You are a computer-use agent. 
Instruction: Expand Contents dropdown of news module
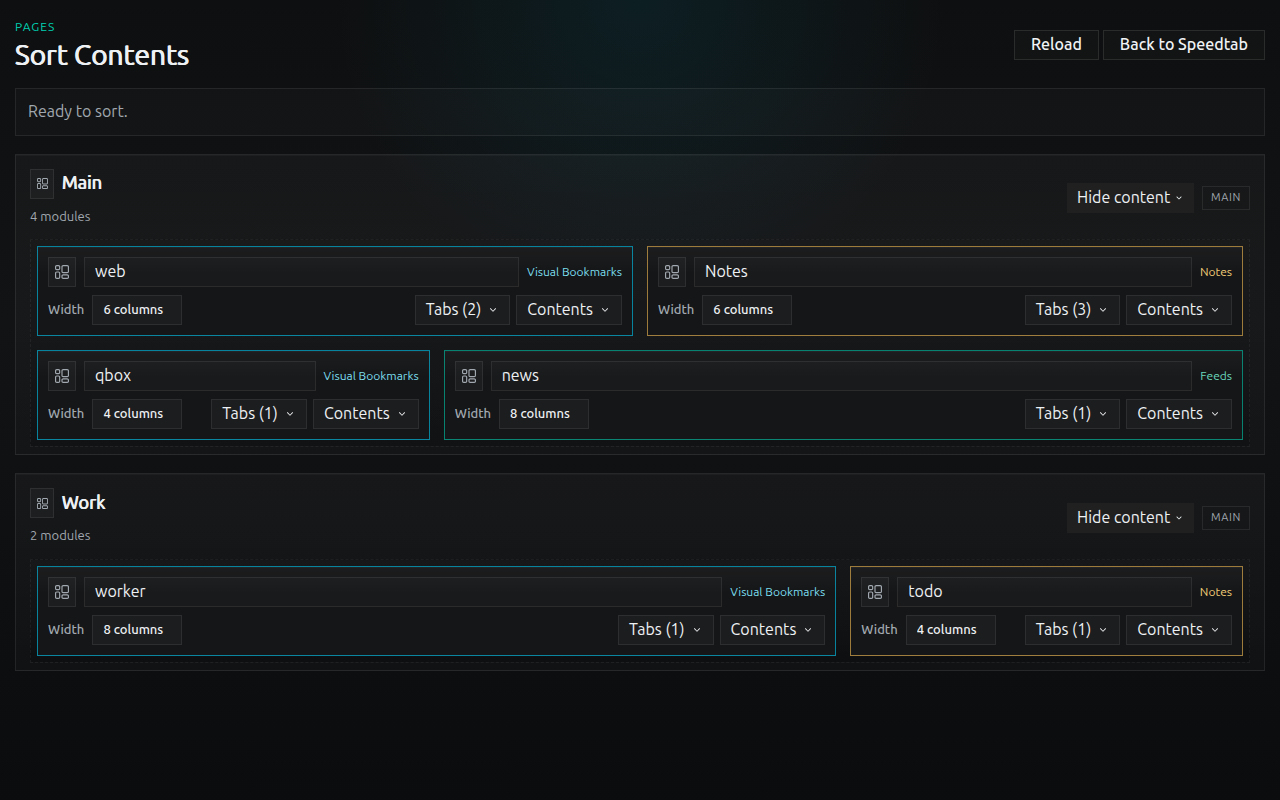tap(1179, 414)
